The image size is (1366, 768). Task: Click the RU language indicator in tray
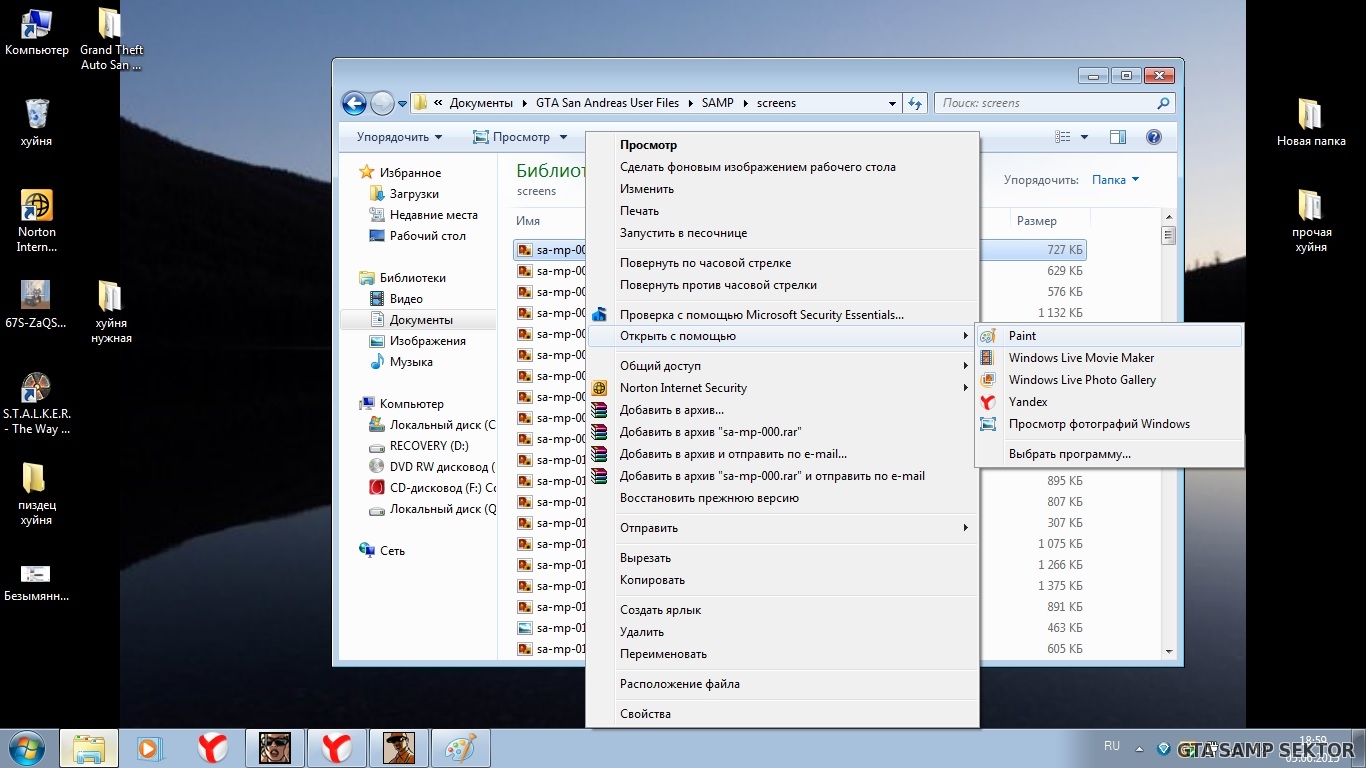pos(1112,746)
